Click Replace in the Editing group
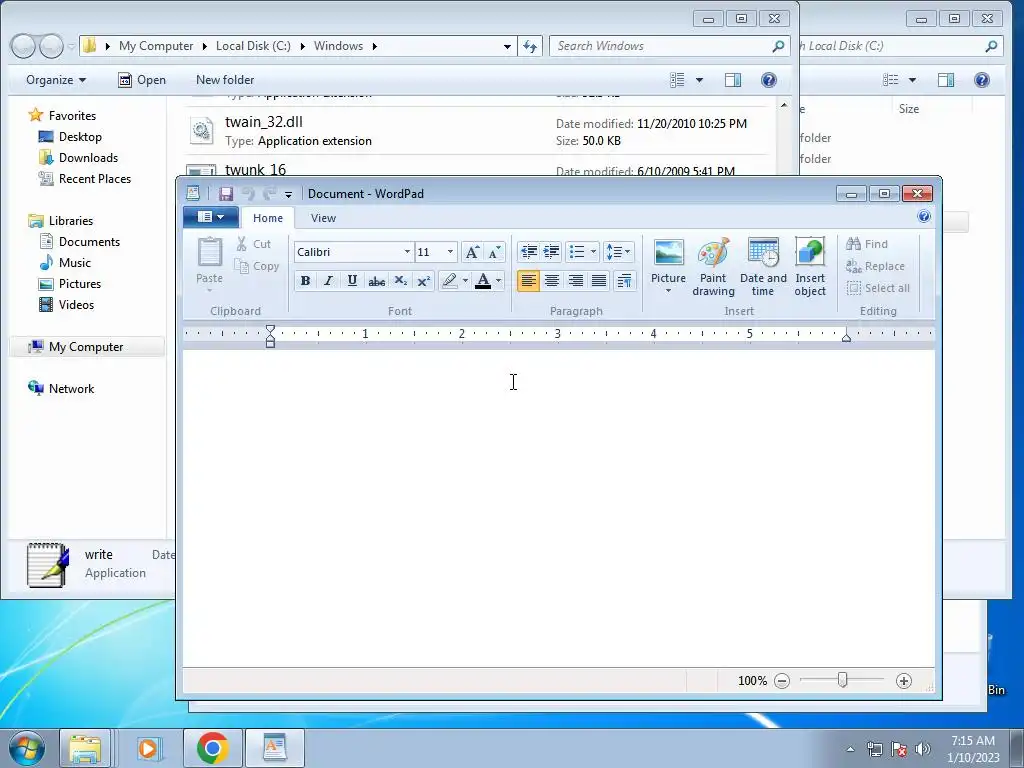This screenshot has width=1024, height=768. click(876, 266)
